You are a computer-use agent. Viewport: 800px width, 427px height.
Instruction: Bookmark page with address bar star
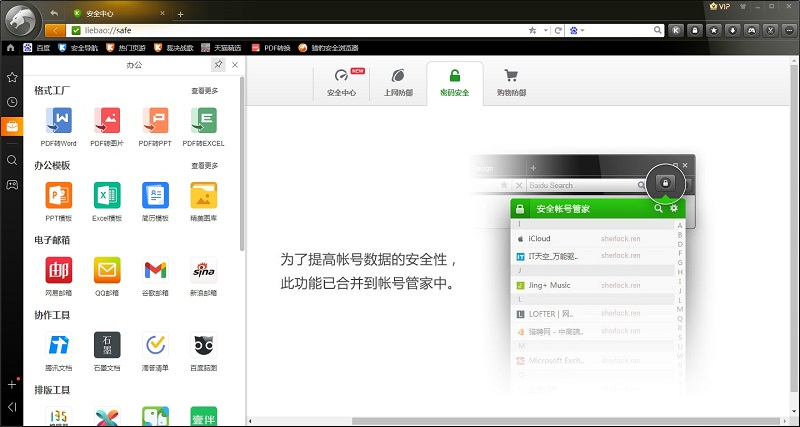[x=532, y=31]
